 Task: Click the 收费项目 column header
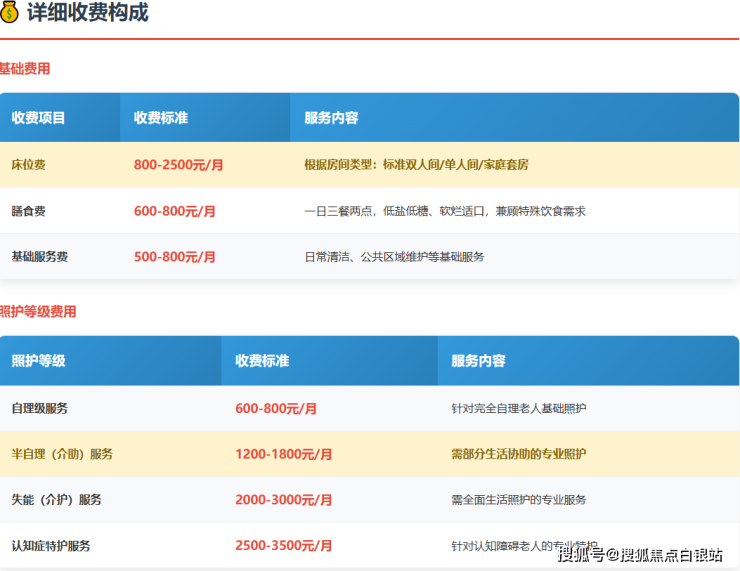[38, 118]
